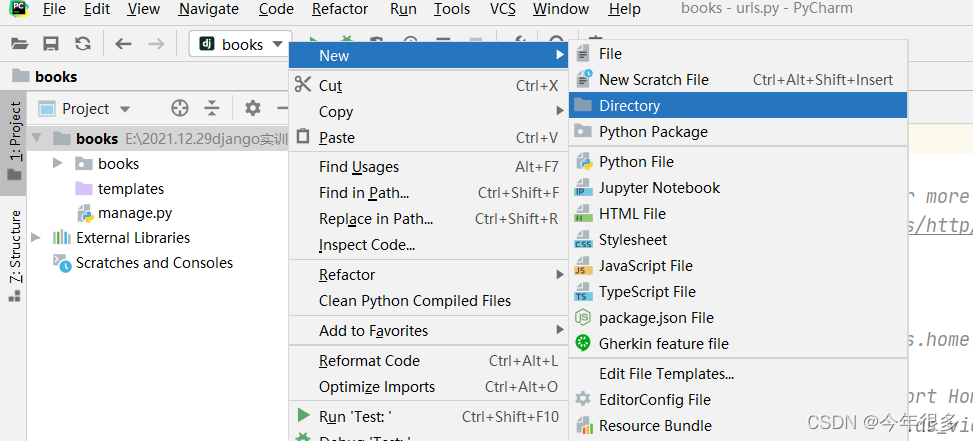
Task: Choose Edit File Templates...
Action: [x=738, y=374]
